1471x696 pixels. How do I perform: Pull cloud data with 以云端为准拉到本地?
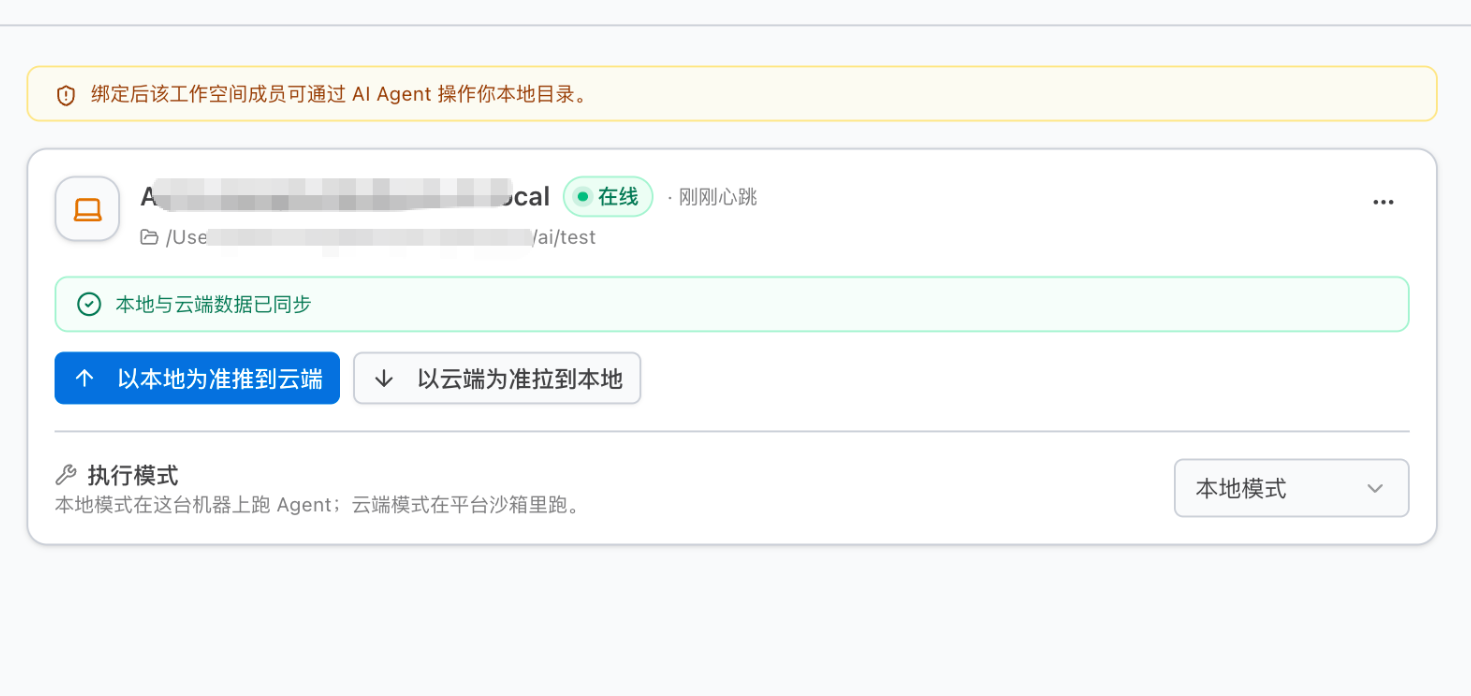click(497, 378)
